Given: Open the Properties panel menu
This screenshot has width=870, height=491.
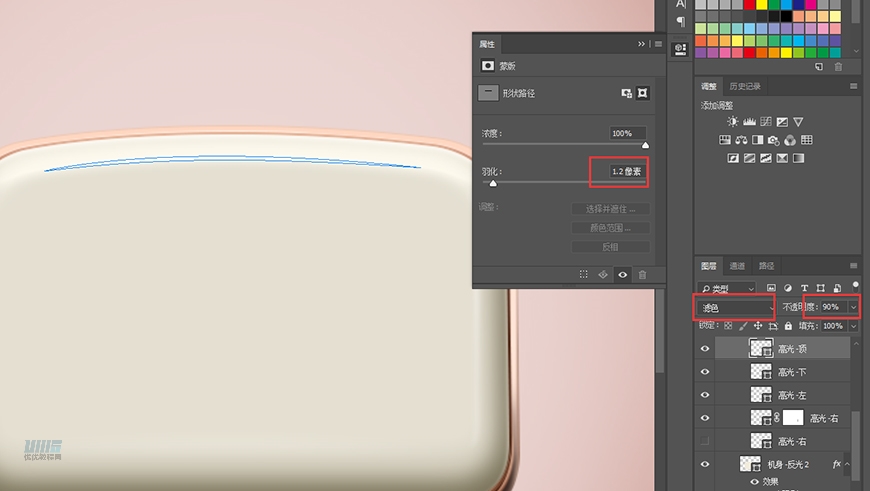Looking at the screenshot, I should (658, 44).
